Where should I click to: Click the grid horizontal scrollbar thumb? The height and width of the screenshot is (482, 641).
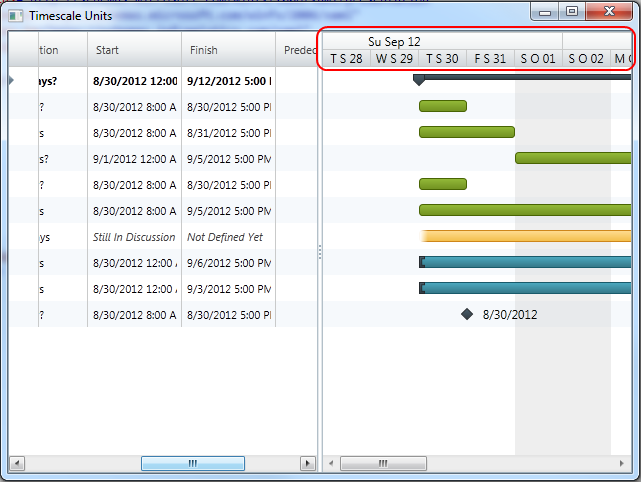(192, 463)
